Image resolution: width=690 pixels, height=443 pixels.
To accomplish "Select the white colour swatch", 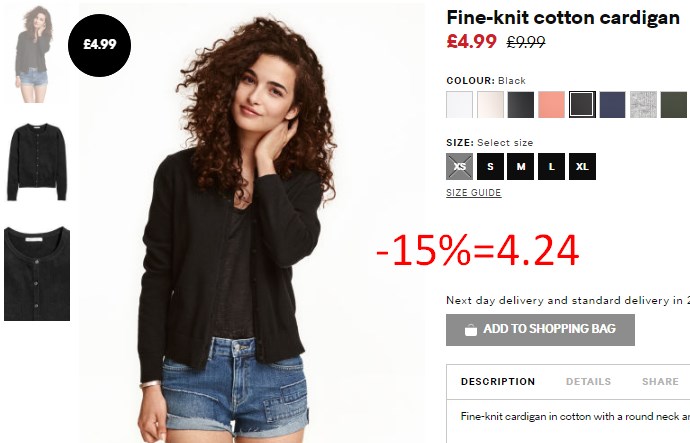I will click(459, 105).
